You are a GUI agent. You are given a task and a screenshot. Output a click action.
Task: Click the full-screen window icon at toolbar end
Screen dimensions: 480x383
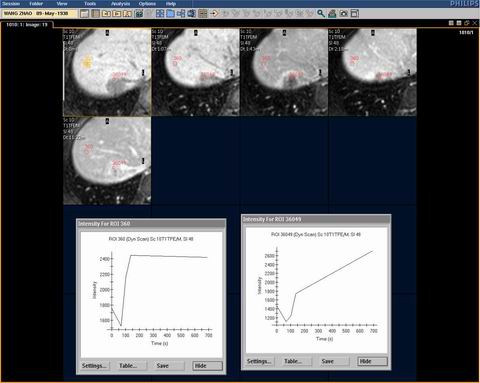click(x=355, y=14)
